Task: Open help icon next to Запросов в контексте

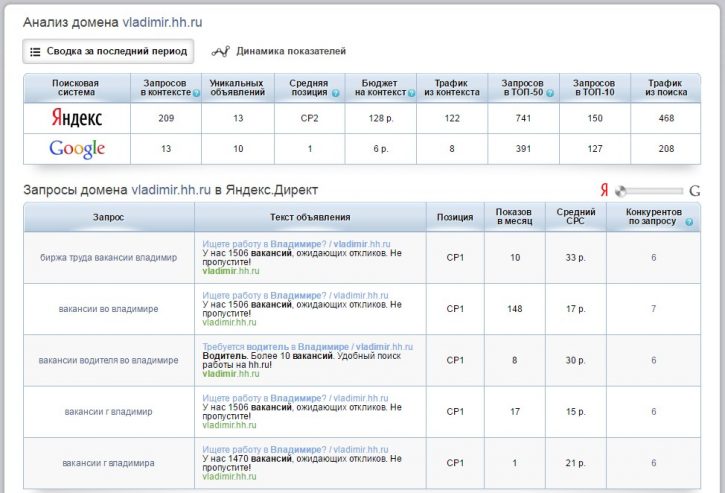Action: [196, 93]
